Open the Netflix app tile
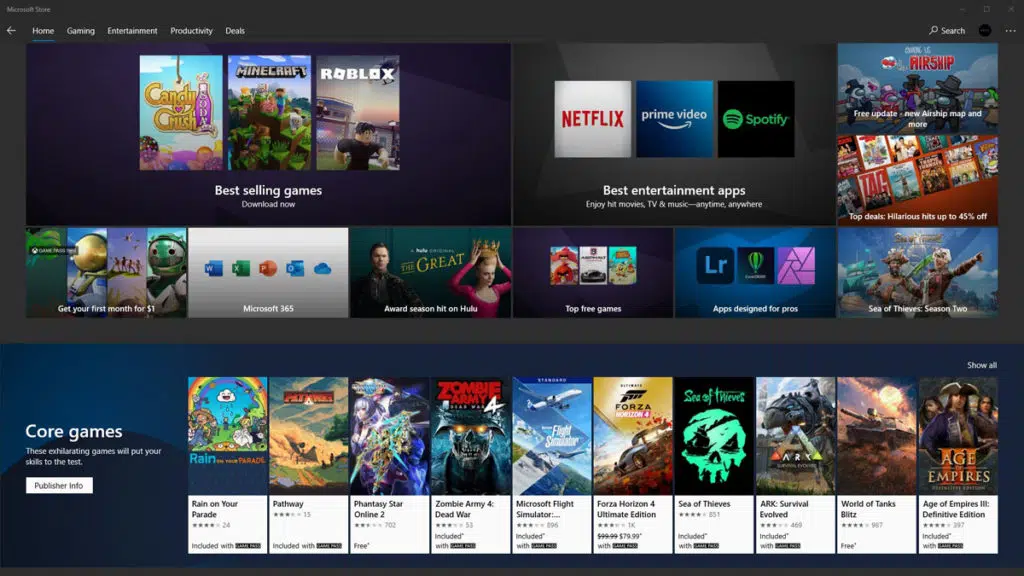1024x576 pixels. click(593, 119)
